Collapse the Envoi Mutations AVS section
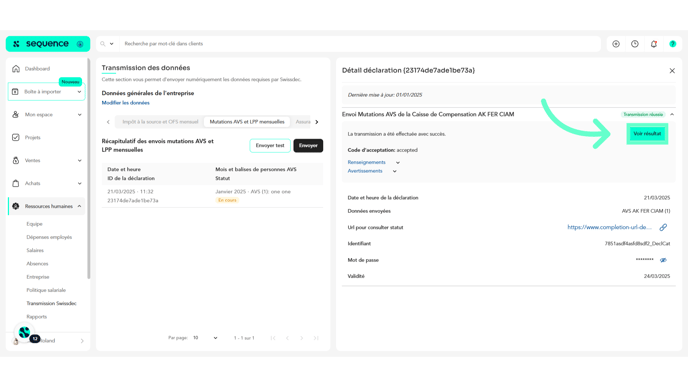 [x=672, y=115]
